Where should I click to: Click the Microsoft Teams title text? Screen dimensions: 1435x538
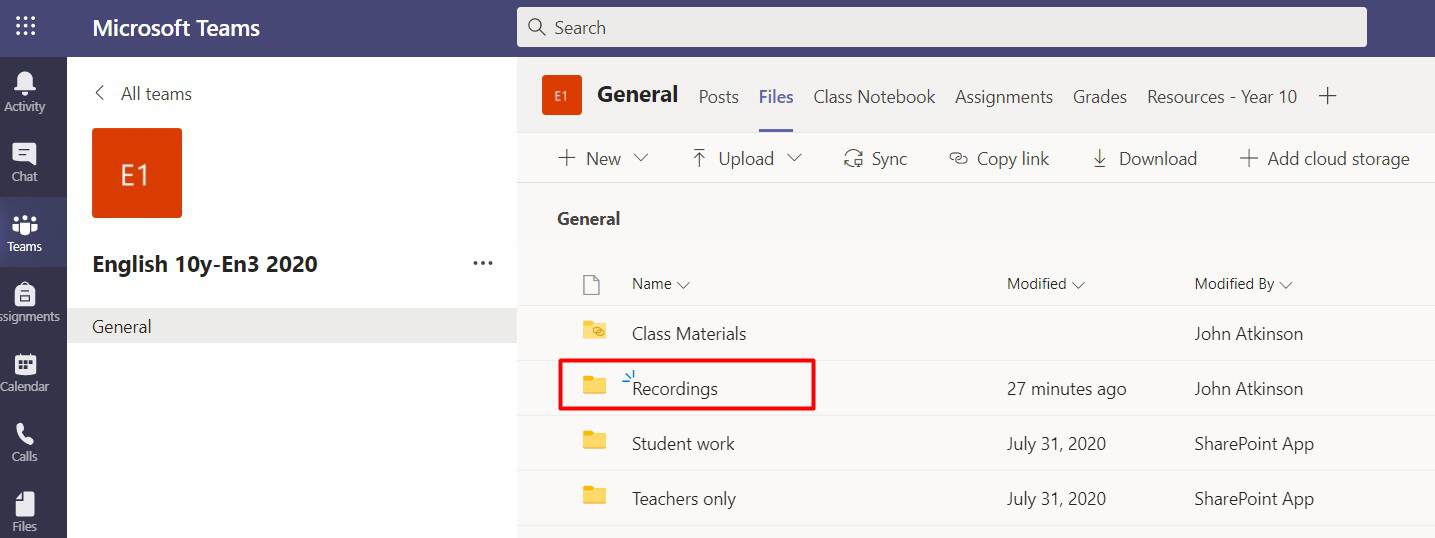point(176,28)
